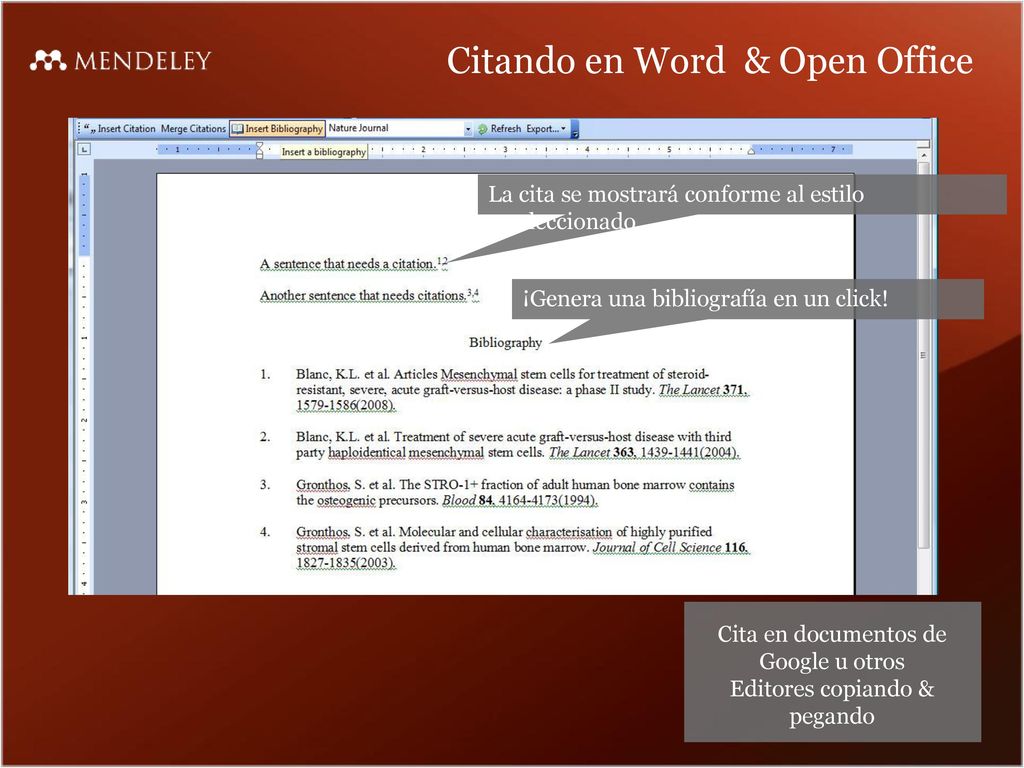Click the Insert Bibliography button
The height and width of the screenshot is (768, 1024).
click(x=278, y=129)
